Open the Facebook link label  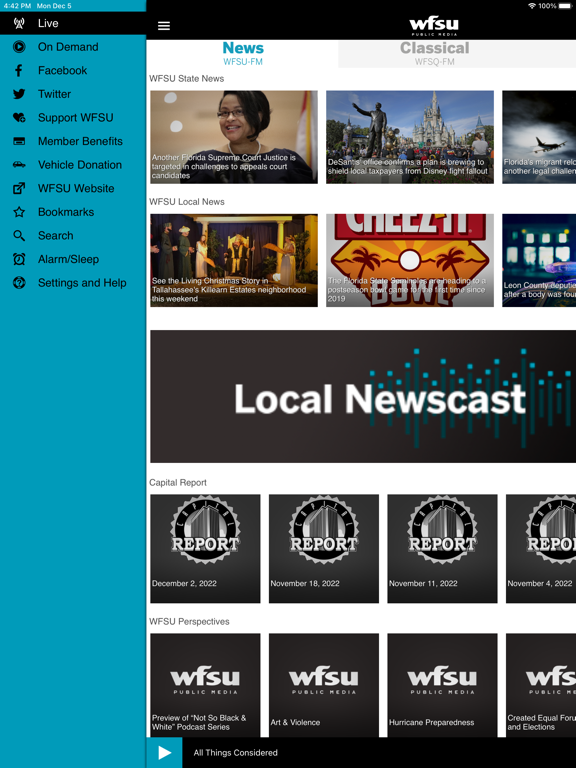(63, 71)
